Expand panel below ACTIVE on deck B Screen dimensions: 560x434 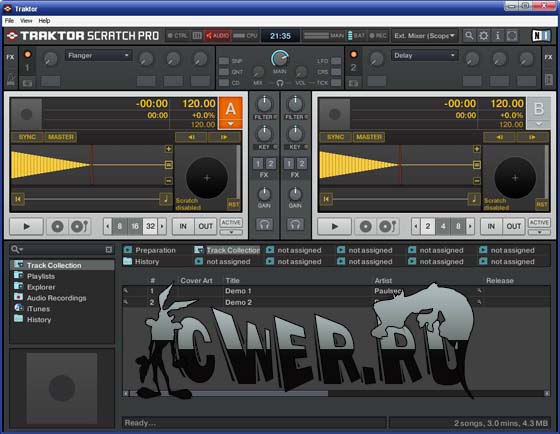[x=539, y=232]
